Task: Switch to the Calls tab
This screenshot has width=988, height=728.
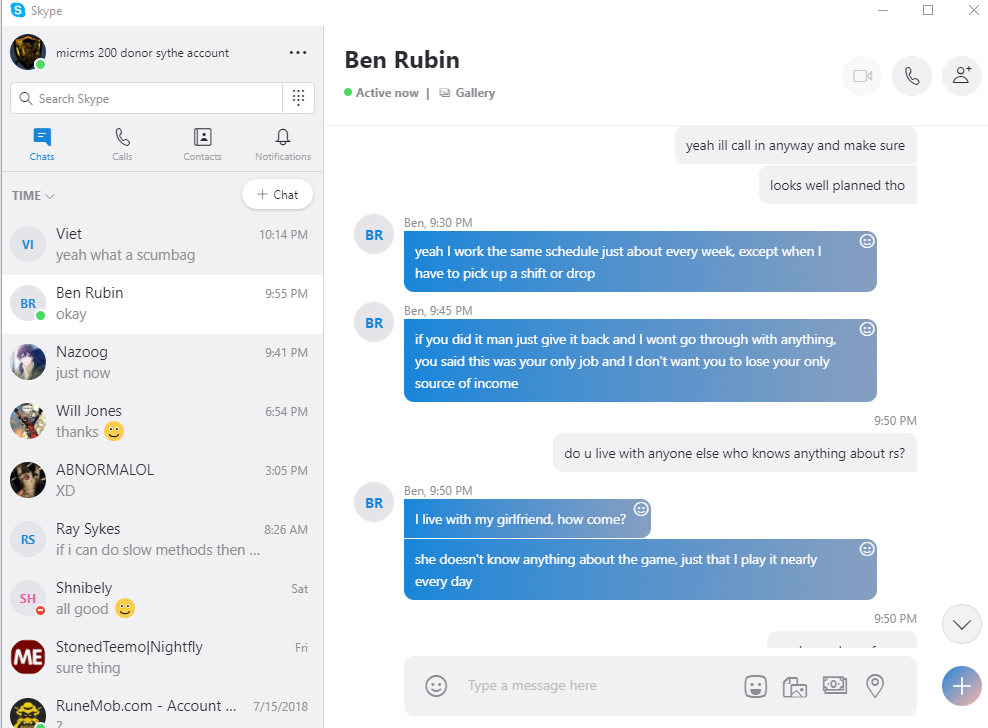Action: click(122, 144)
